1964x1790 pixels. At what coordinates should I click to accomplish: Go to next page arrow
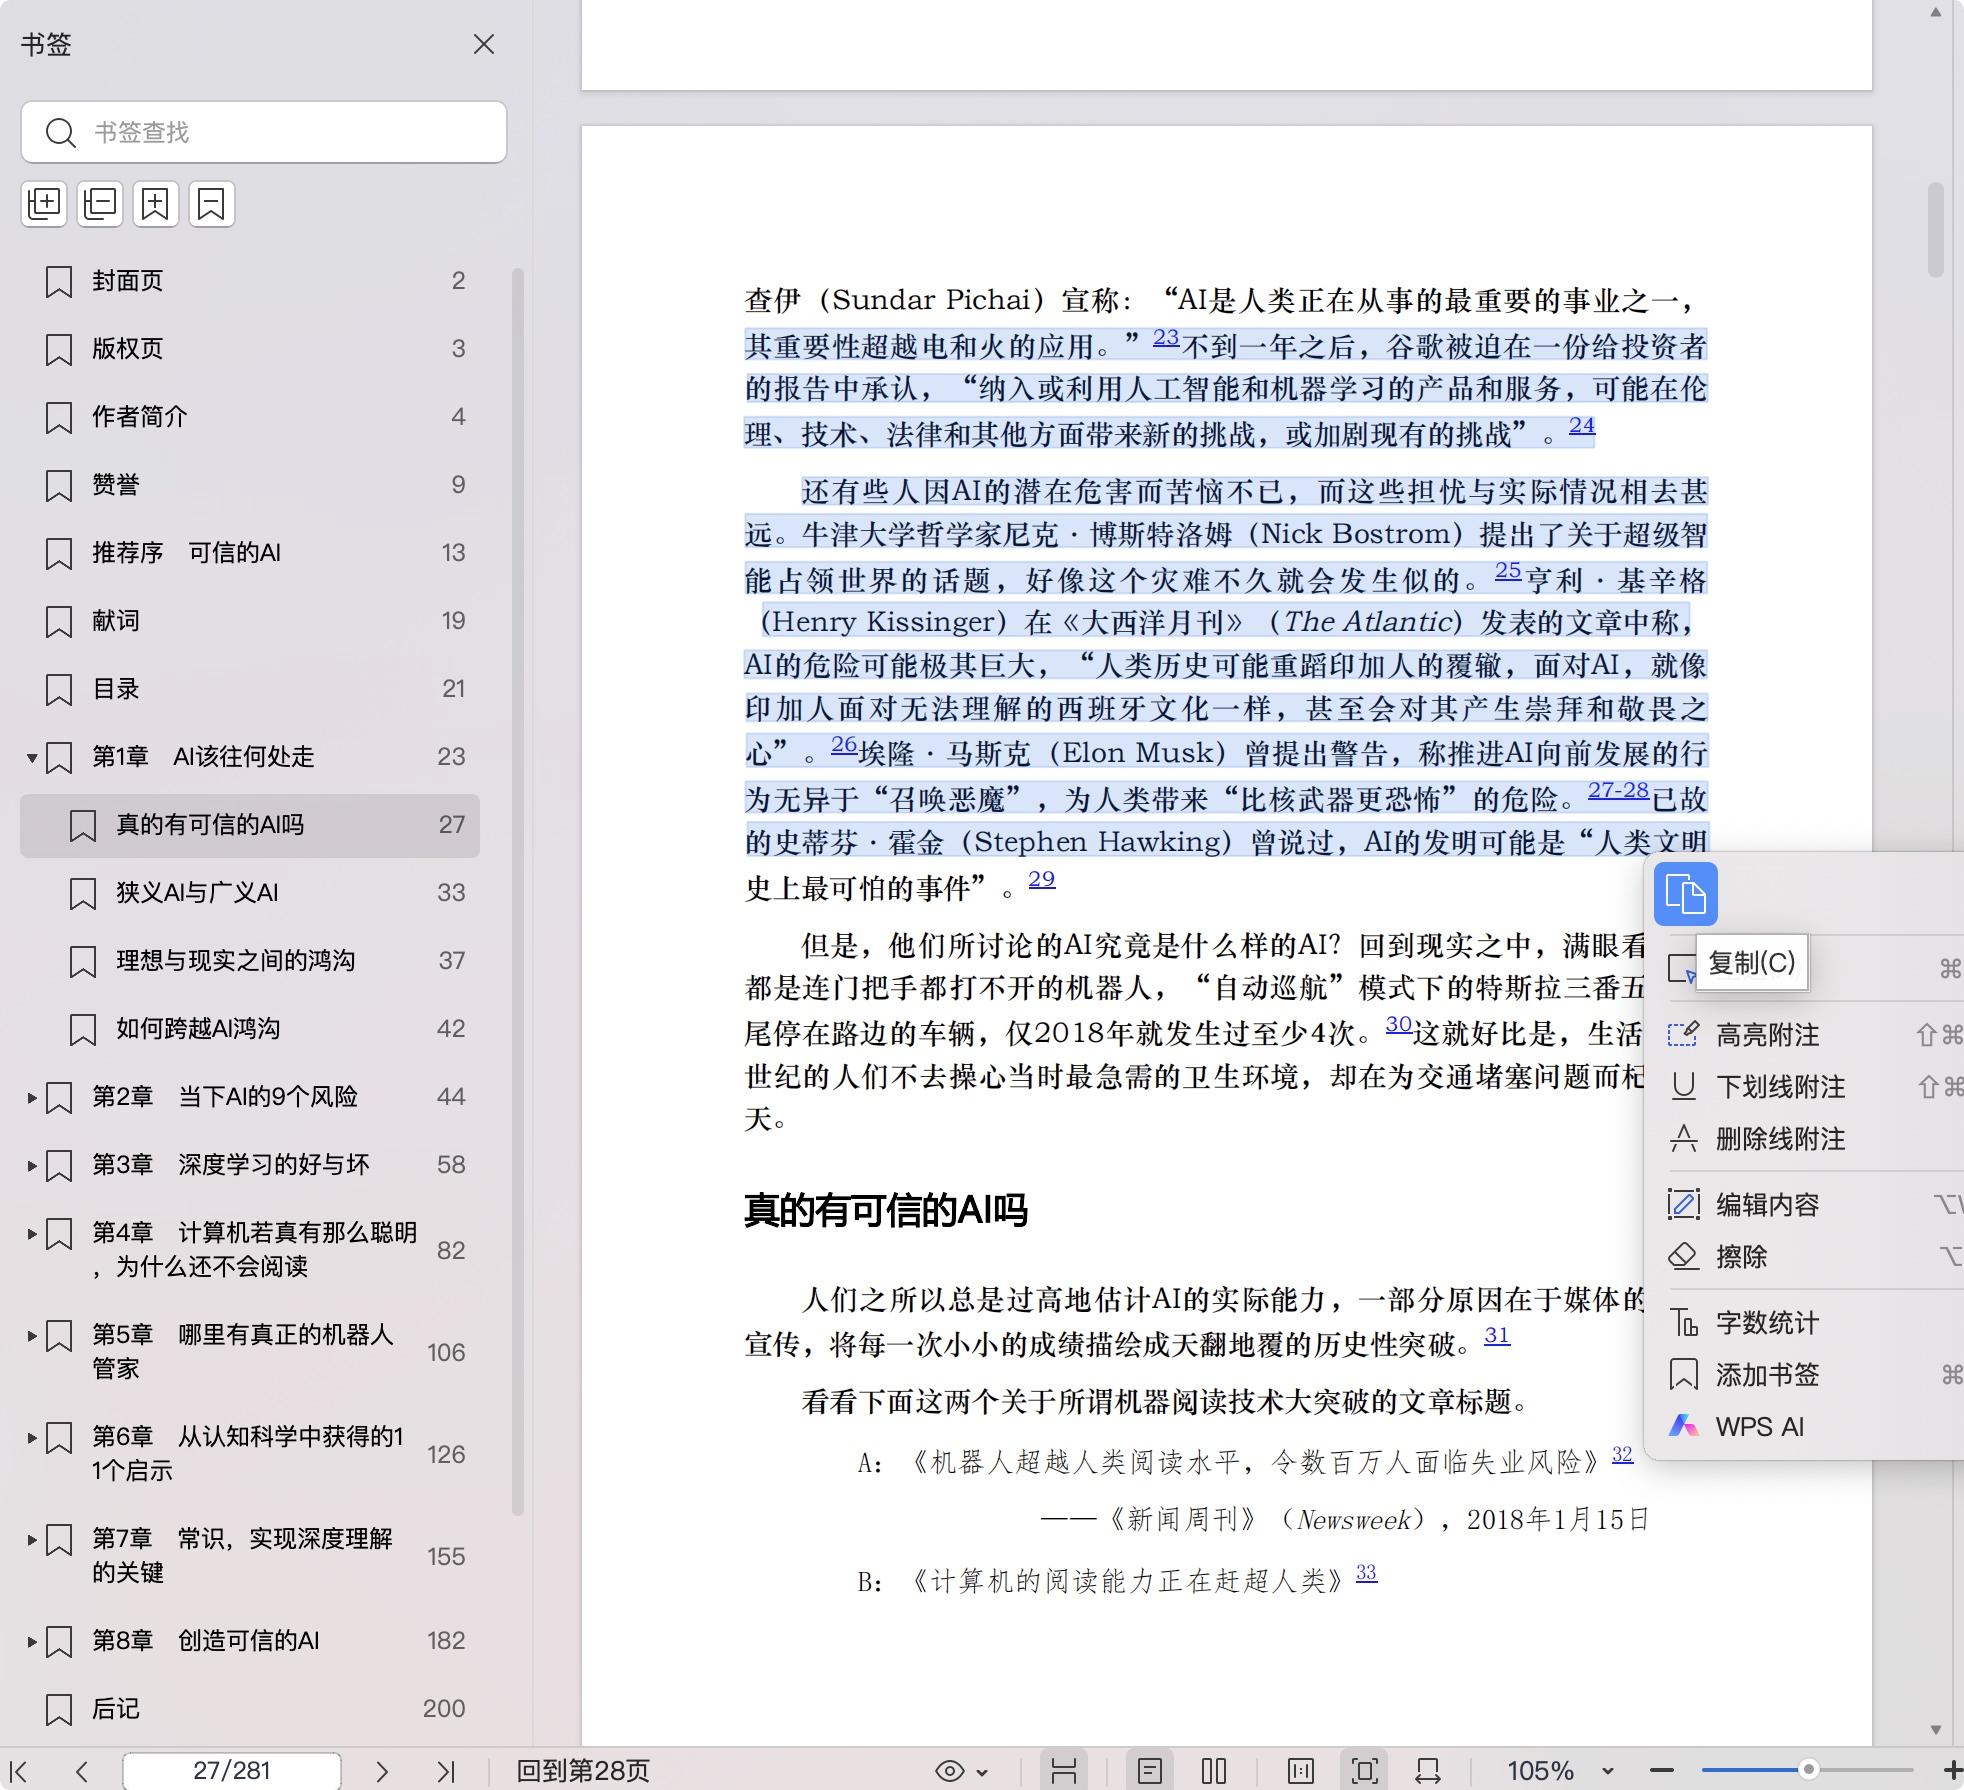(x=382, y=1771)
